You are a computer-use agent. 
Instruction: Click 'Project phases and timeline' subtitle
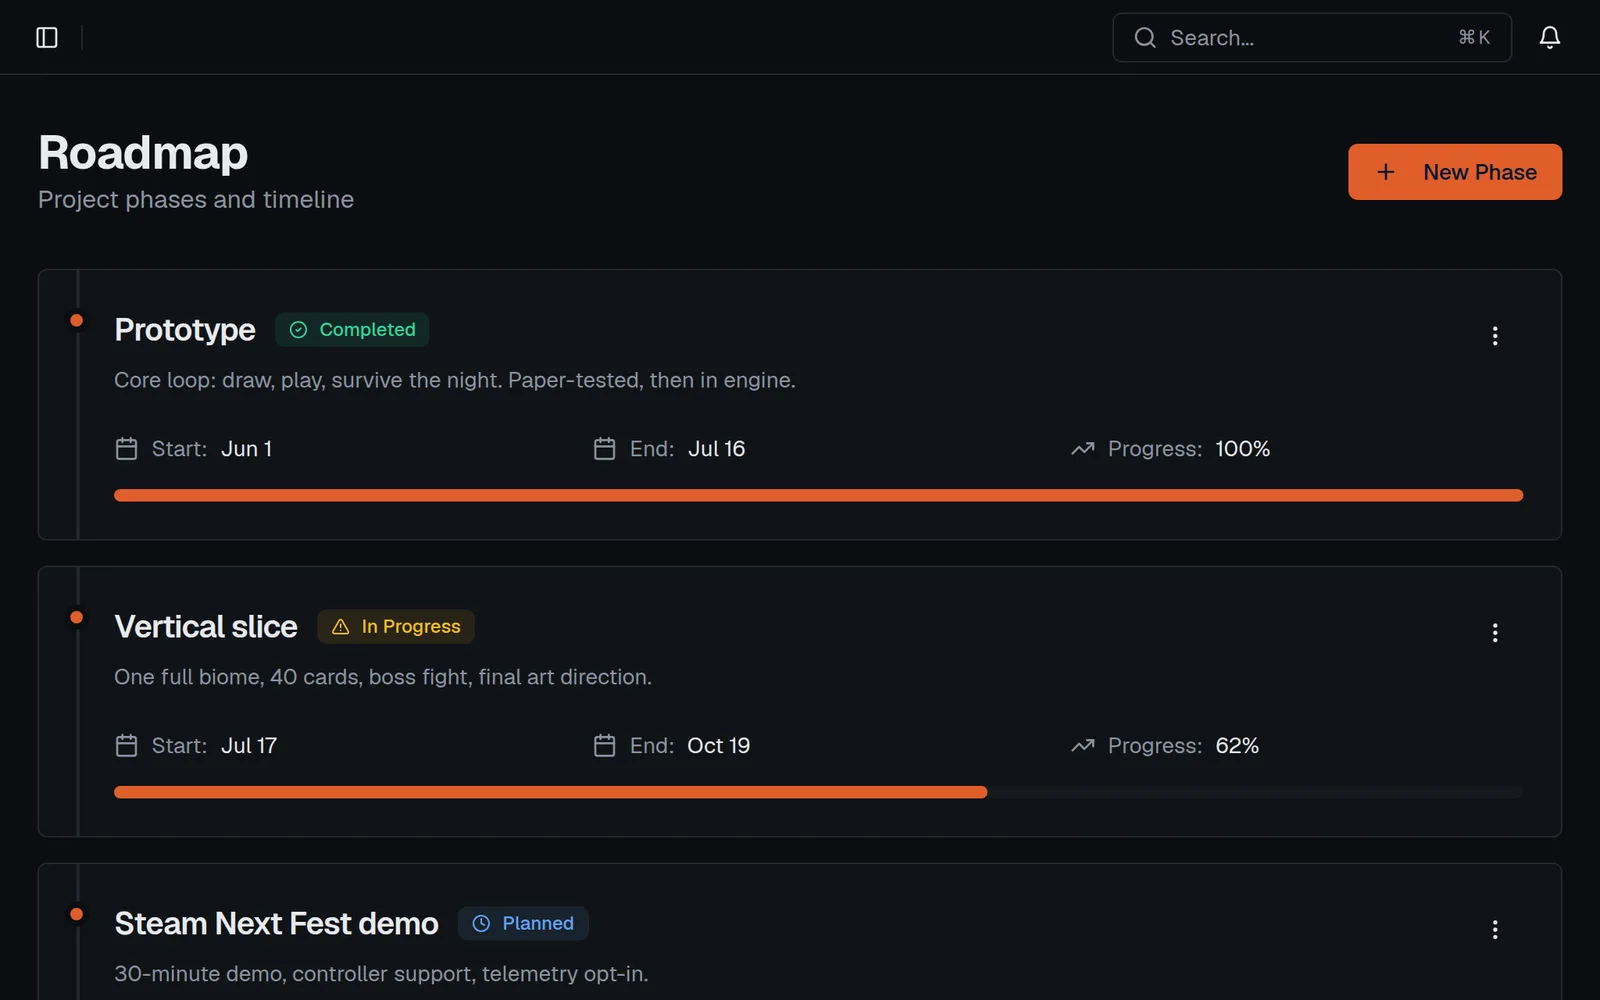pos(196,200)
